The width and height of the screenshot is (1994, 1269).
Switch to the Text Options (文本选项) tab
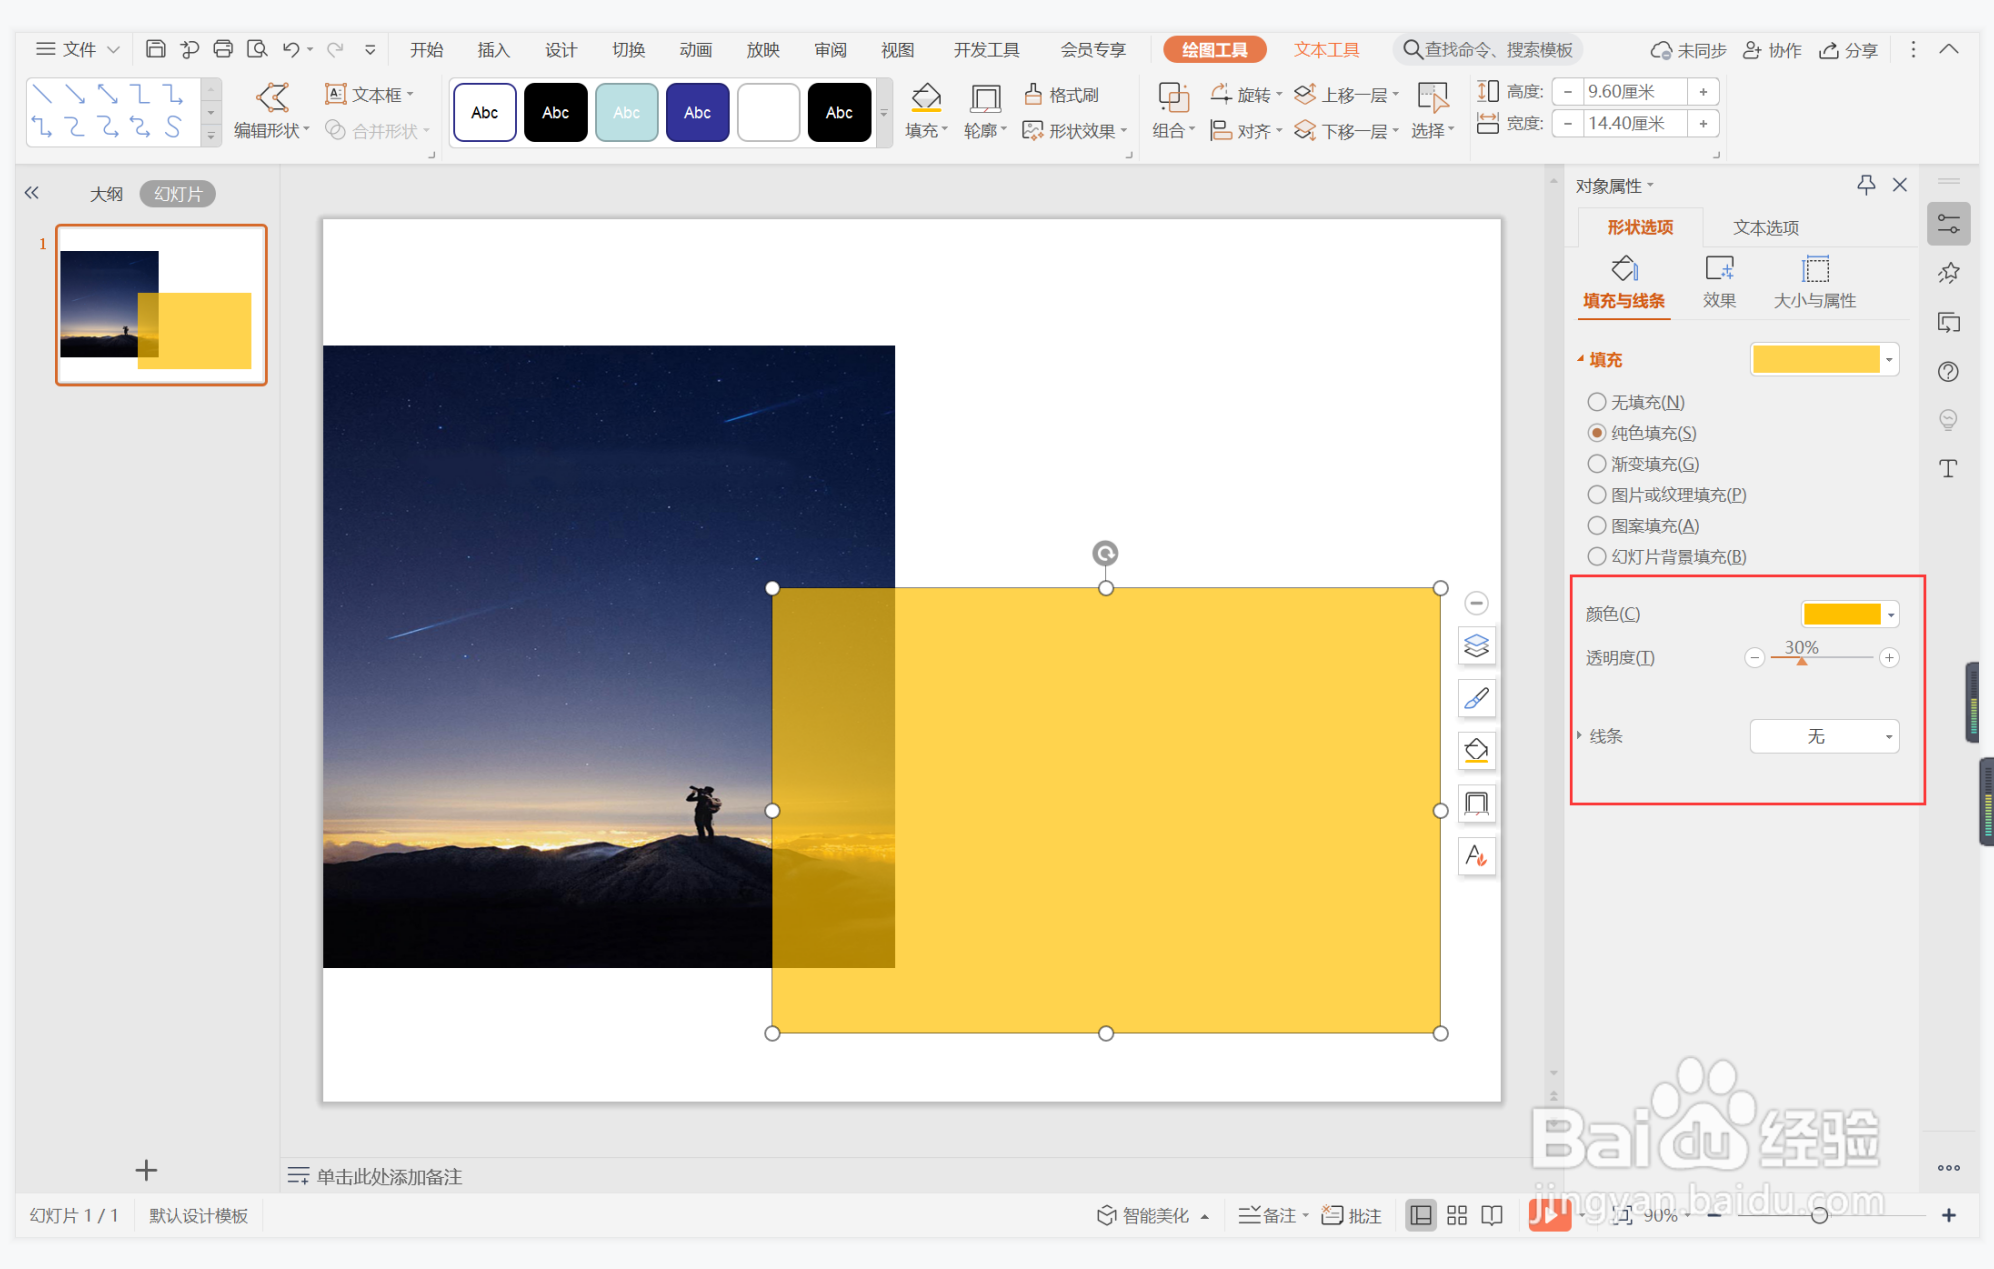(x=1765, y=228)
